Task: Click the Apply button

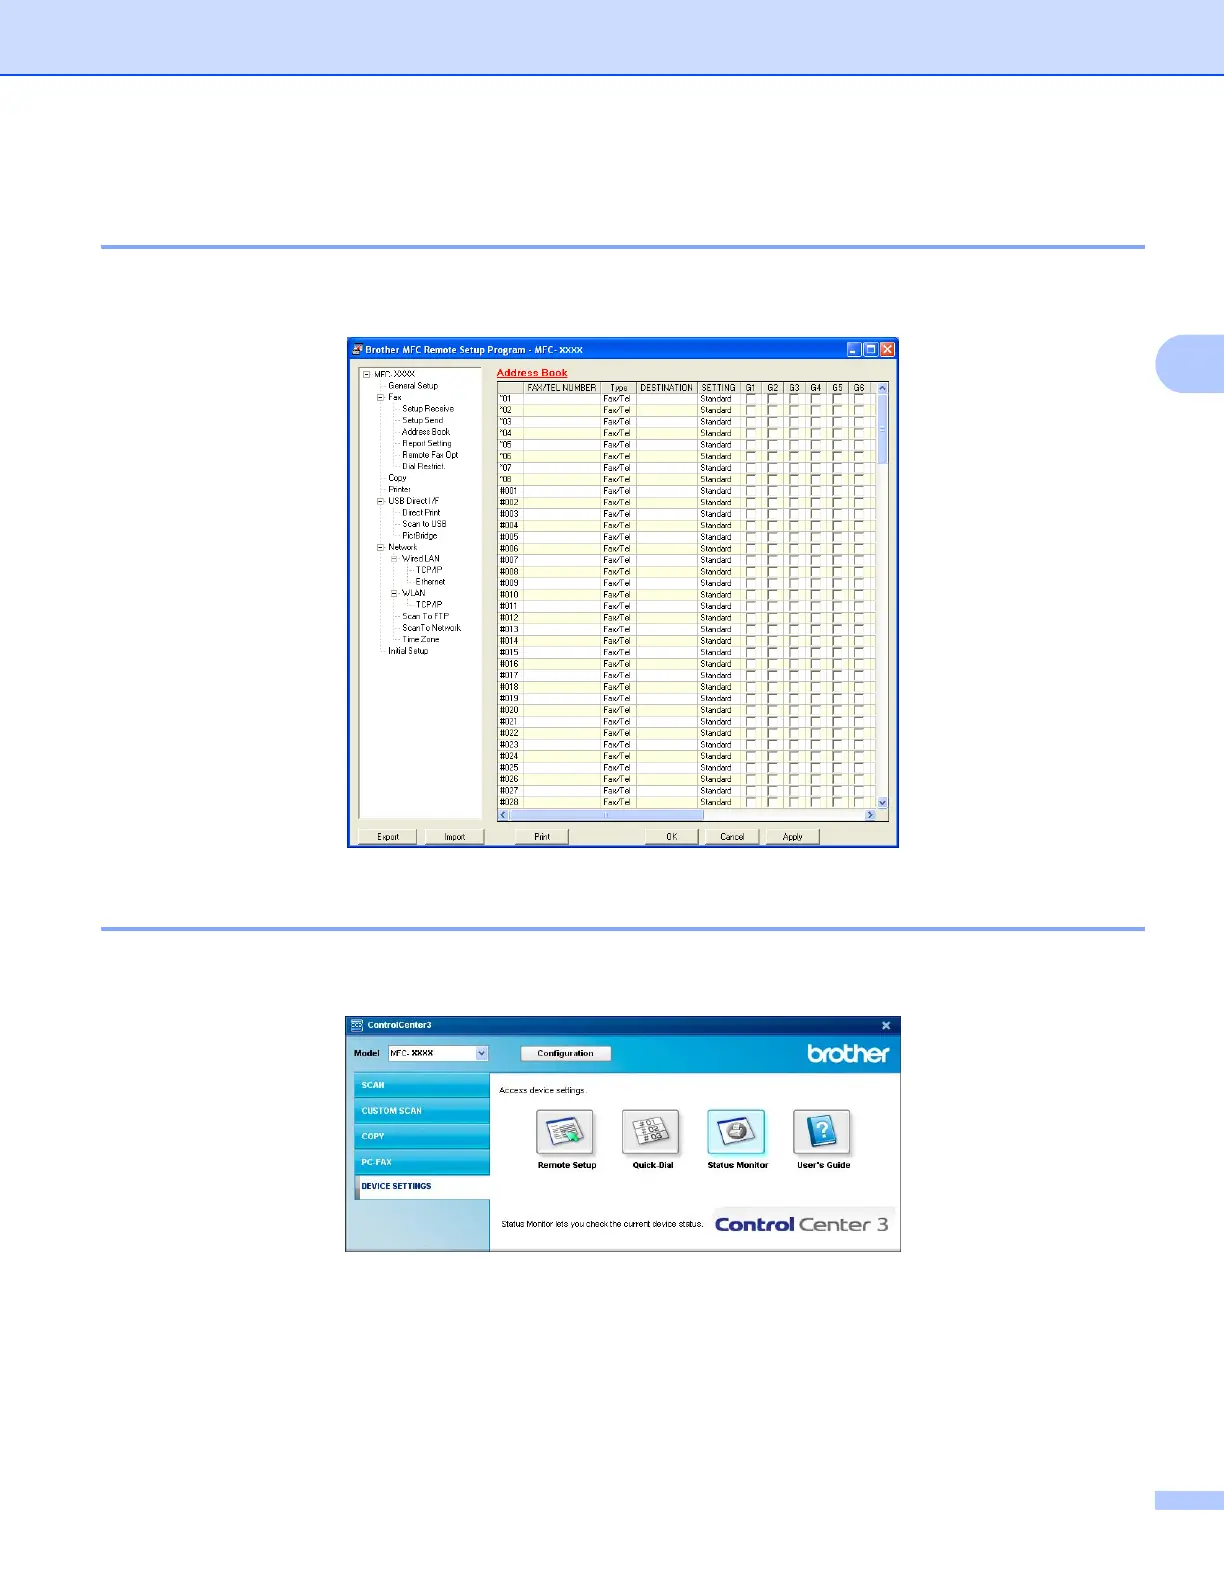Action: pos(793,837)
